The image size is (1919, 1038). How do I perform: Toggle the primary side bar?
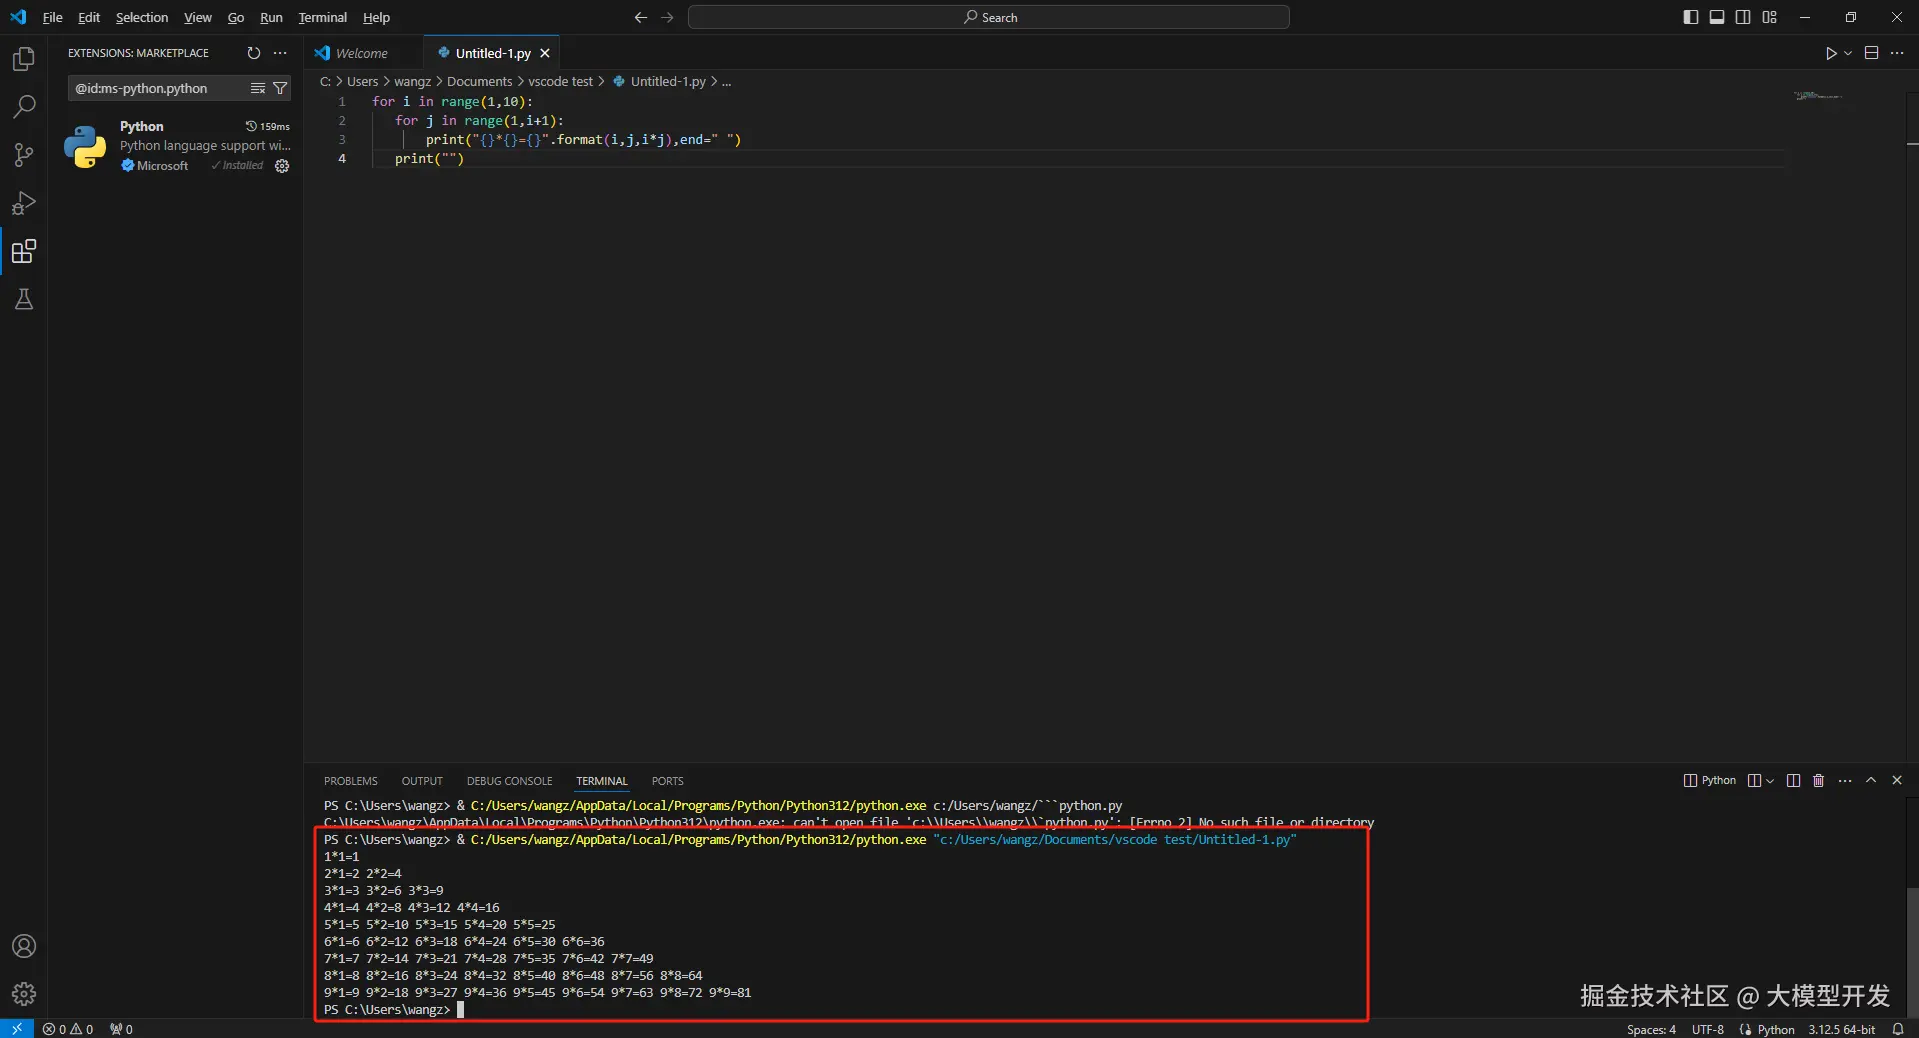pyautogui.click(x=1691, y=17)
